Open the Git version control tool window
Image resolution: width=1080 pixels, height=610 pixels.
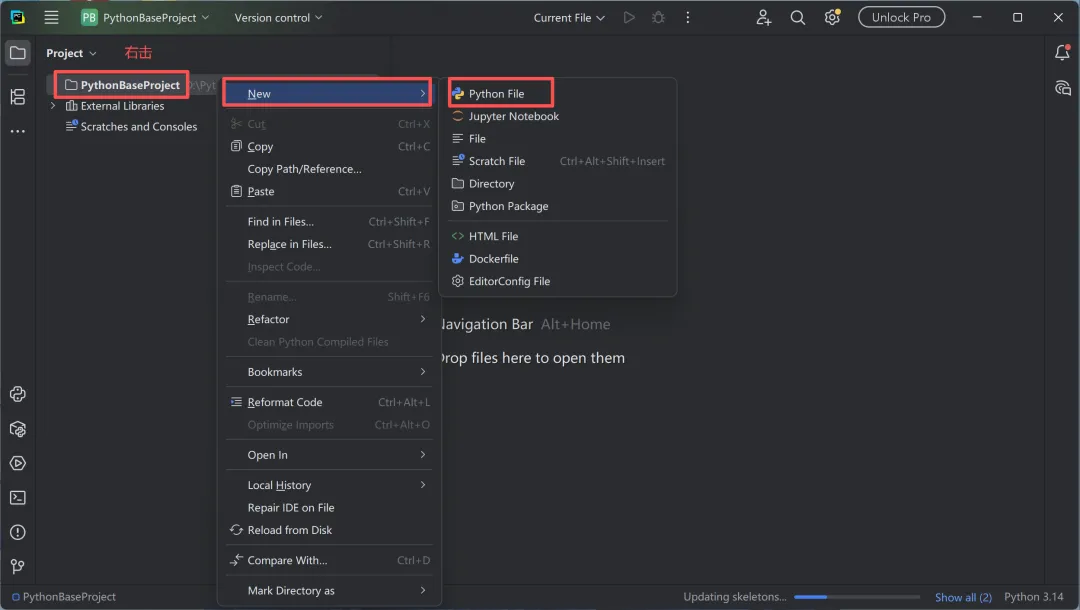18,567
